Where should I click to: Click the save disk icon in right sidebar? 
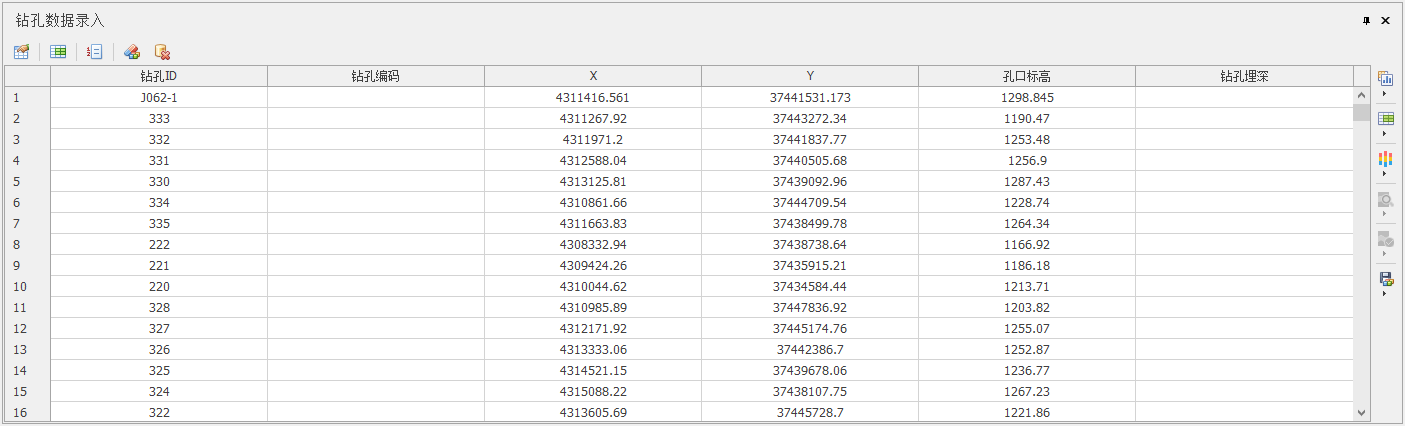pyautogui.click(x=1385, y=279)
